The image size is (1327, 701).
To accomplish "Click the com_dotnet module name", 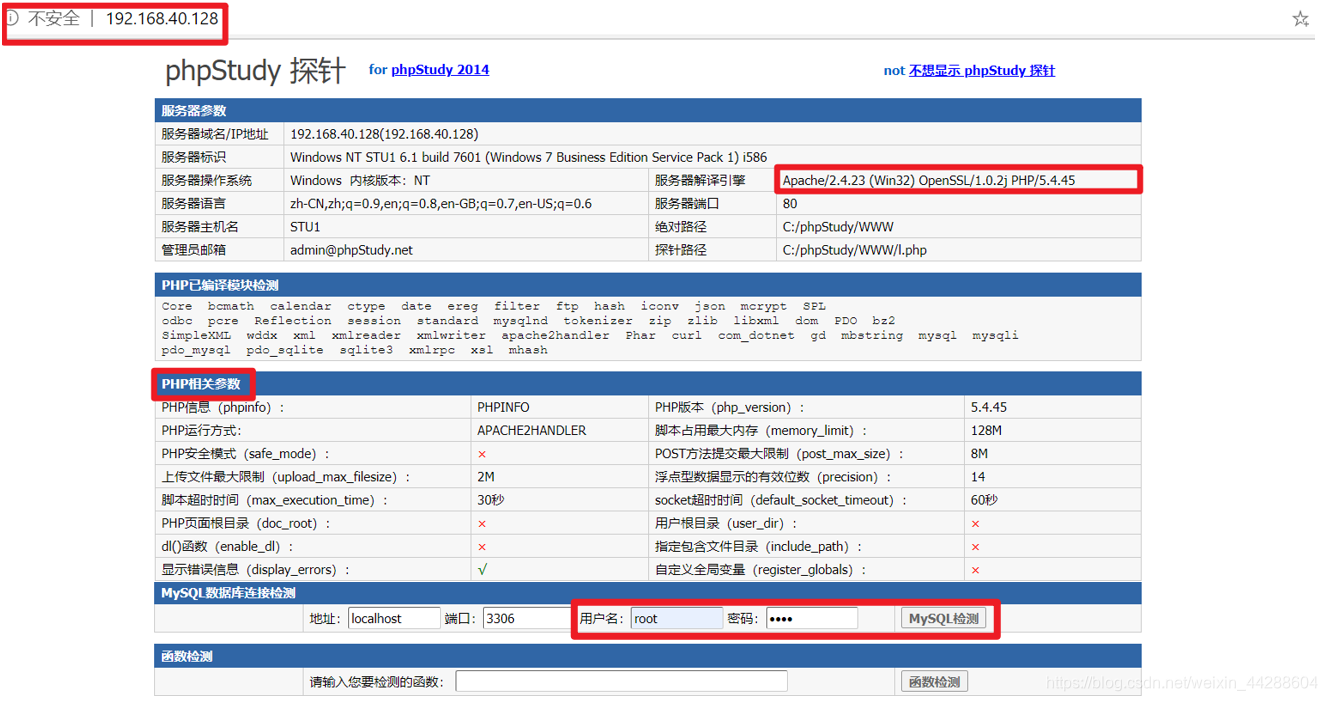I will tap(756, 335).
